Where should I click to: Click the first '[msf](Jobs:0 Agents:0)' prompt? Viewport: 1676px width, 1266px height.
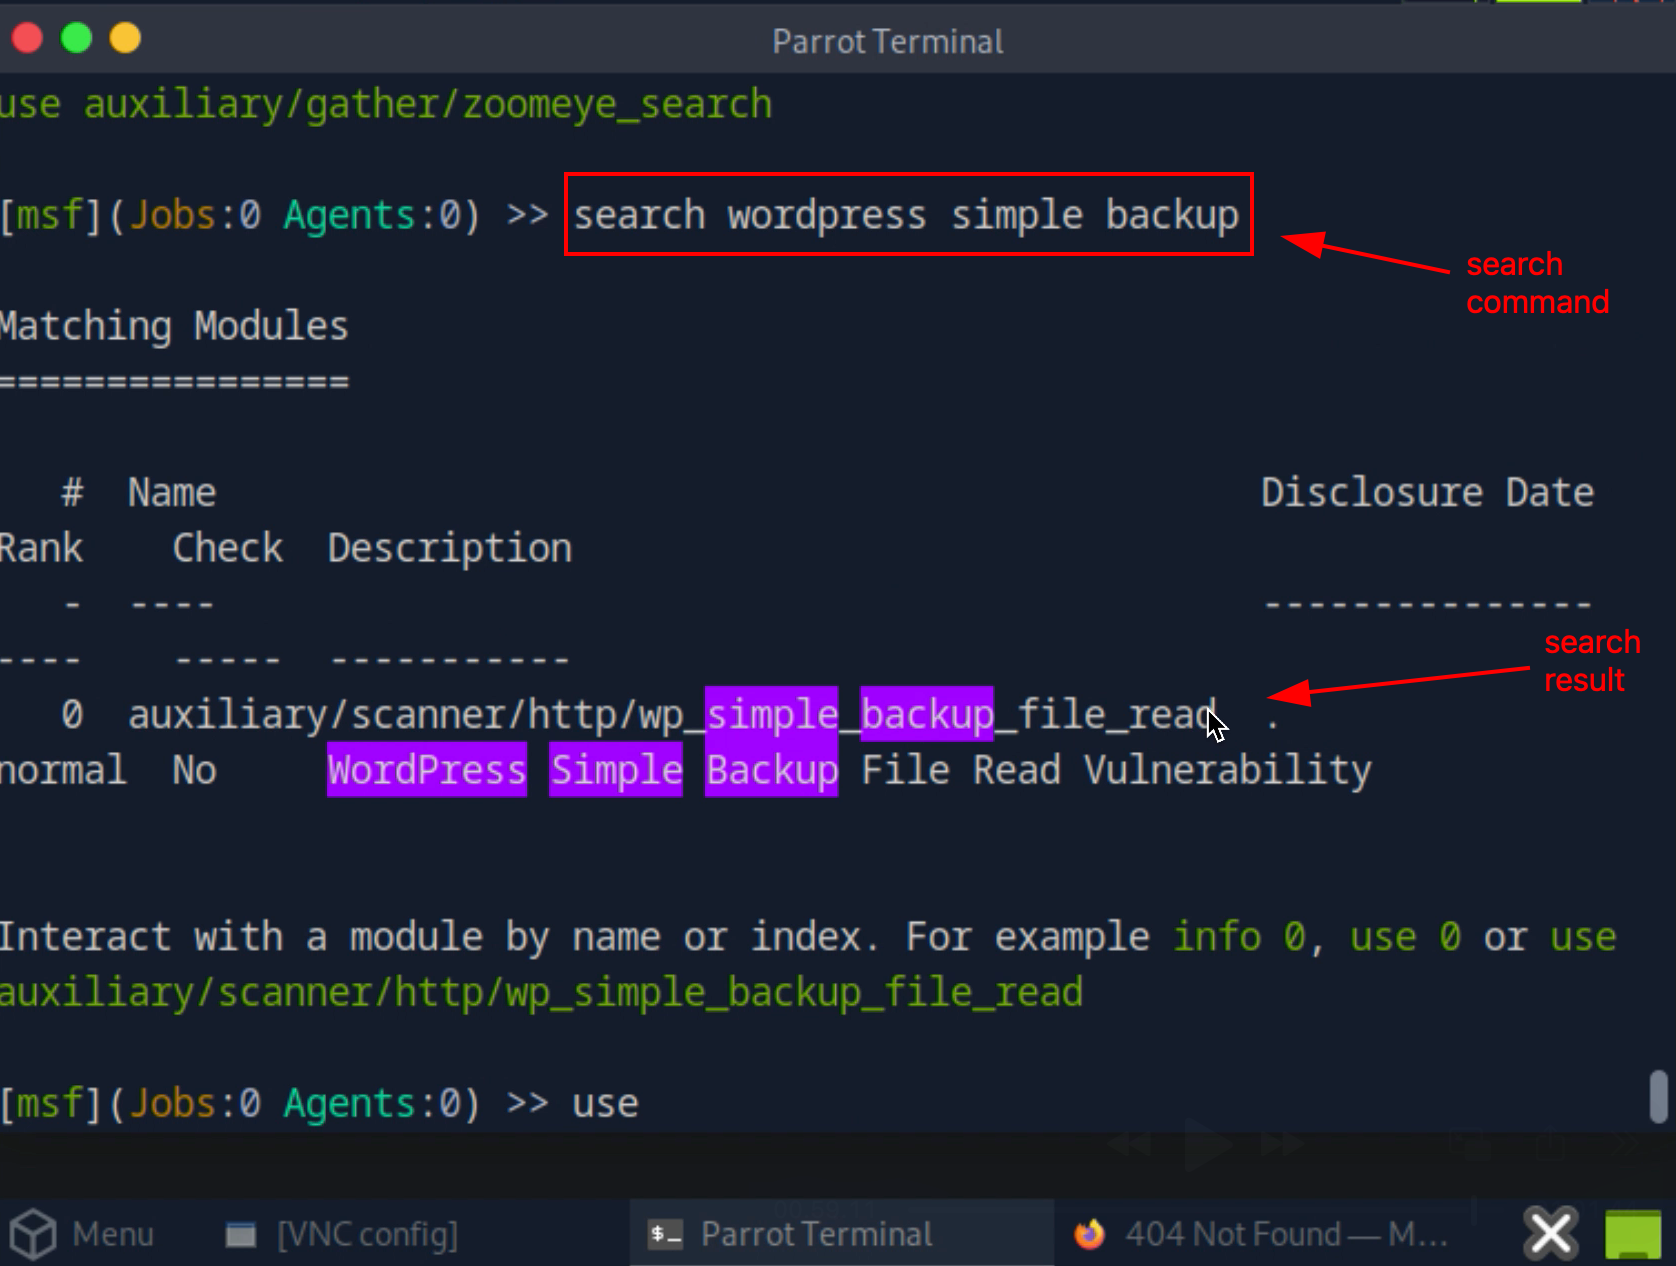[x=240, y=215]
